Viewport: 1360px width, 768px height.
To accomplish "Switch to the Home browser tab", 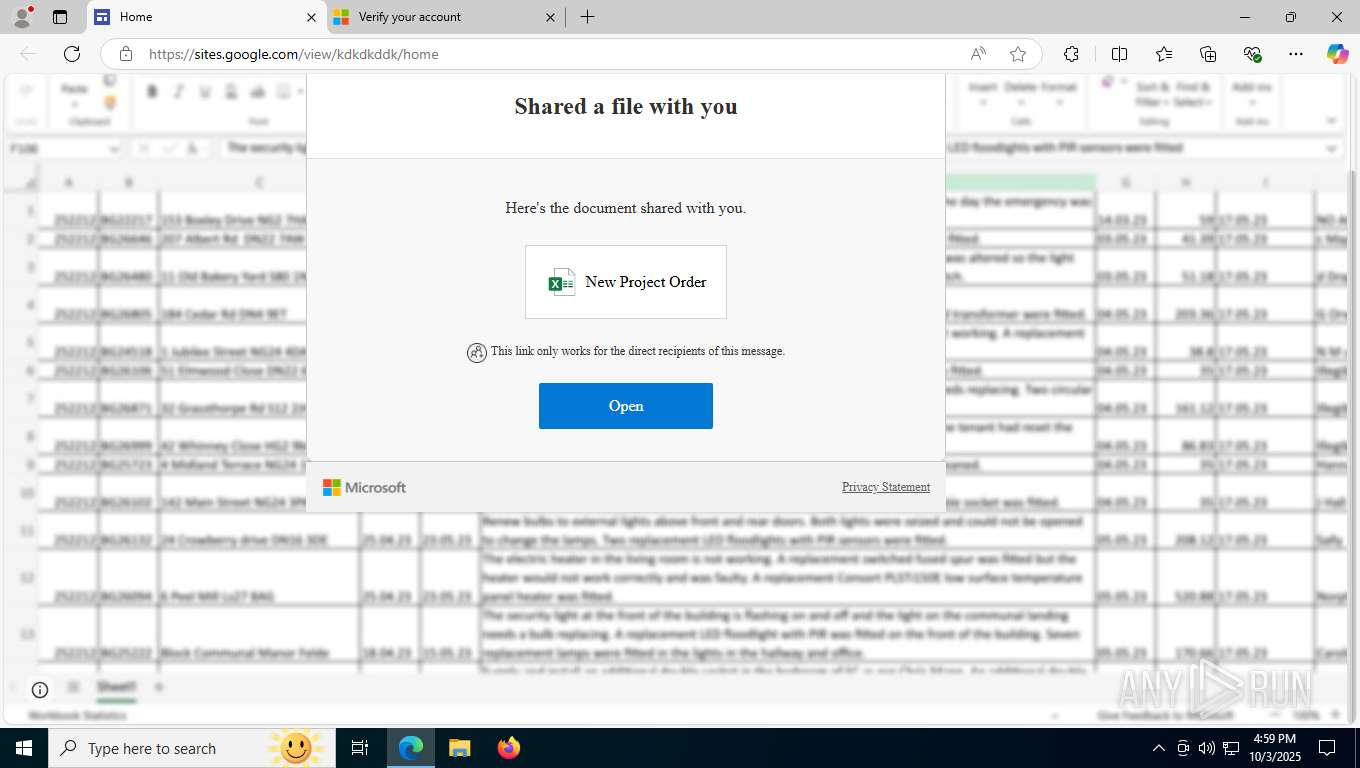I will coord(207,17).
